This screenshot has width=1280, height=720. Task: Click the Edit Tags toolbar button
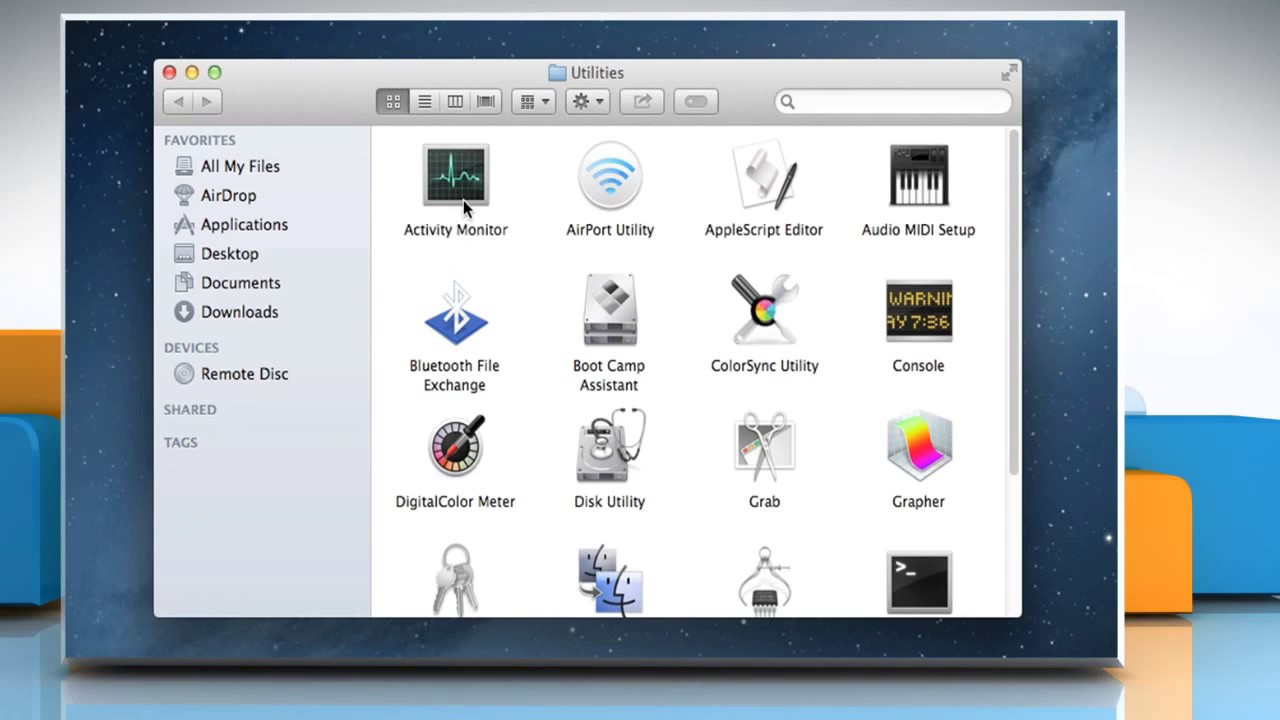tap(696, 101)
